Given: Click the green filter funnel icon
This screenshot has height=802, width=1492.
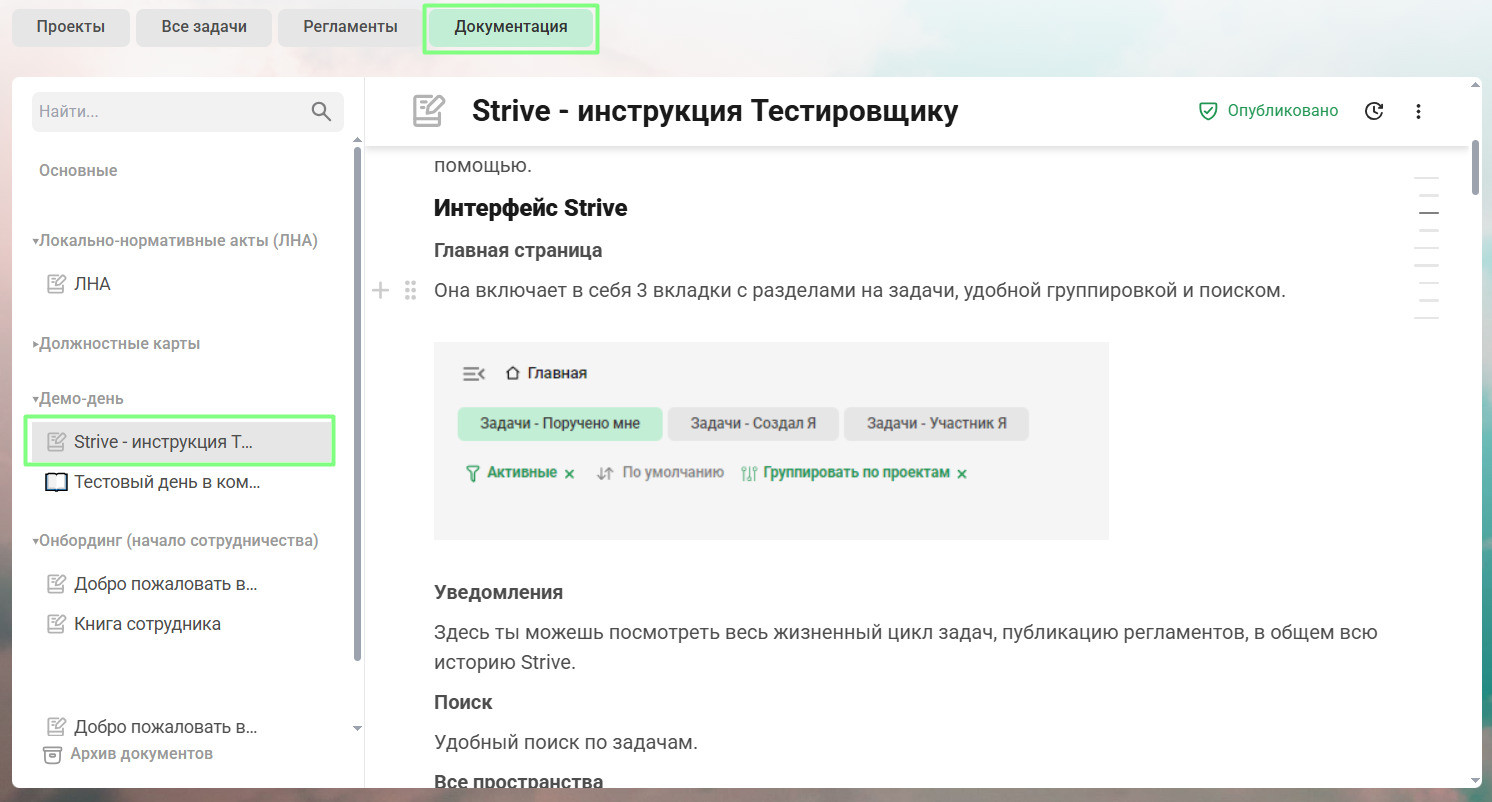Looking at the screenshot, I should (x=473, y=473).
